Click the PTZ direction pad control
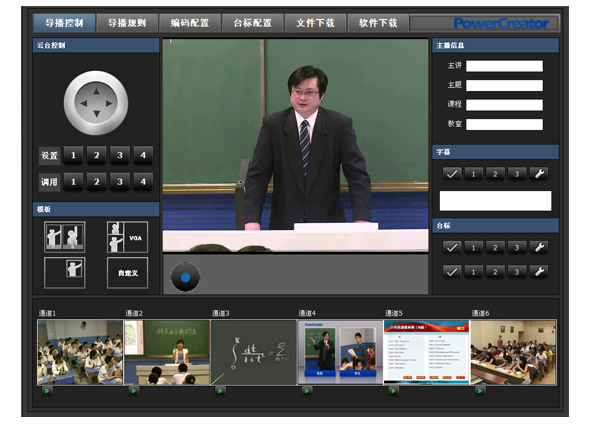The image size is (601, 429). pyautogui.click(x=96, y=101)
